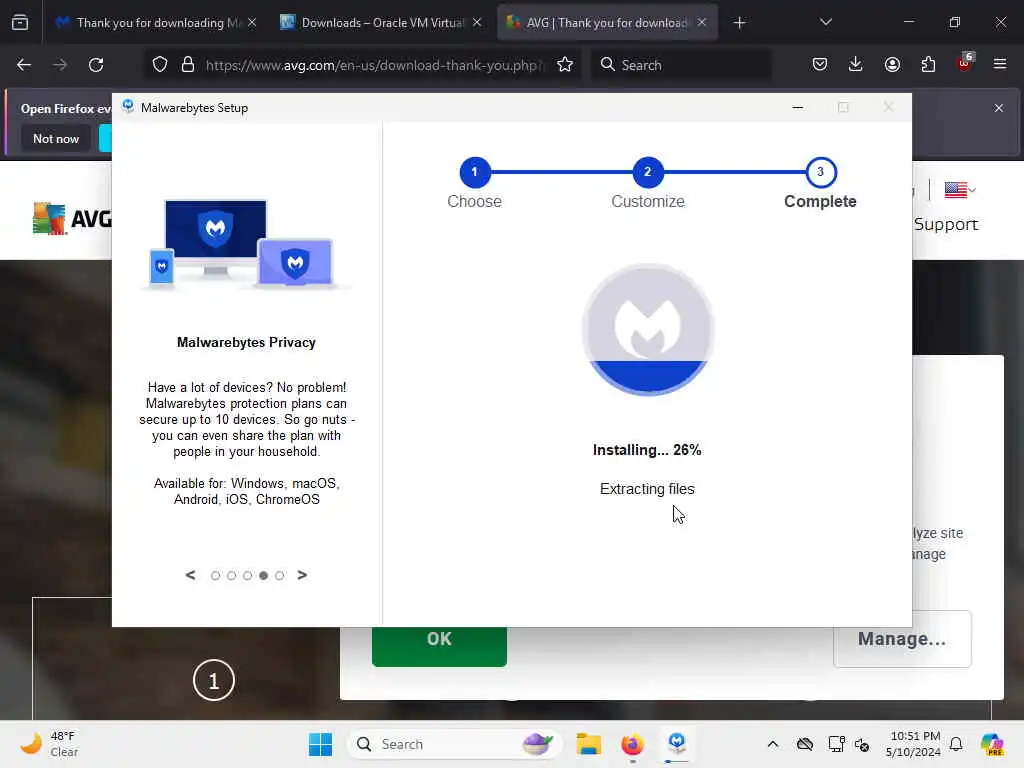The height and width of the screenshot is (768, 1024).
Task: Select the third promo carousel dot
Action: 248,575
